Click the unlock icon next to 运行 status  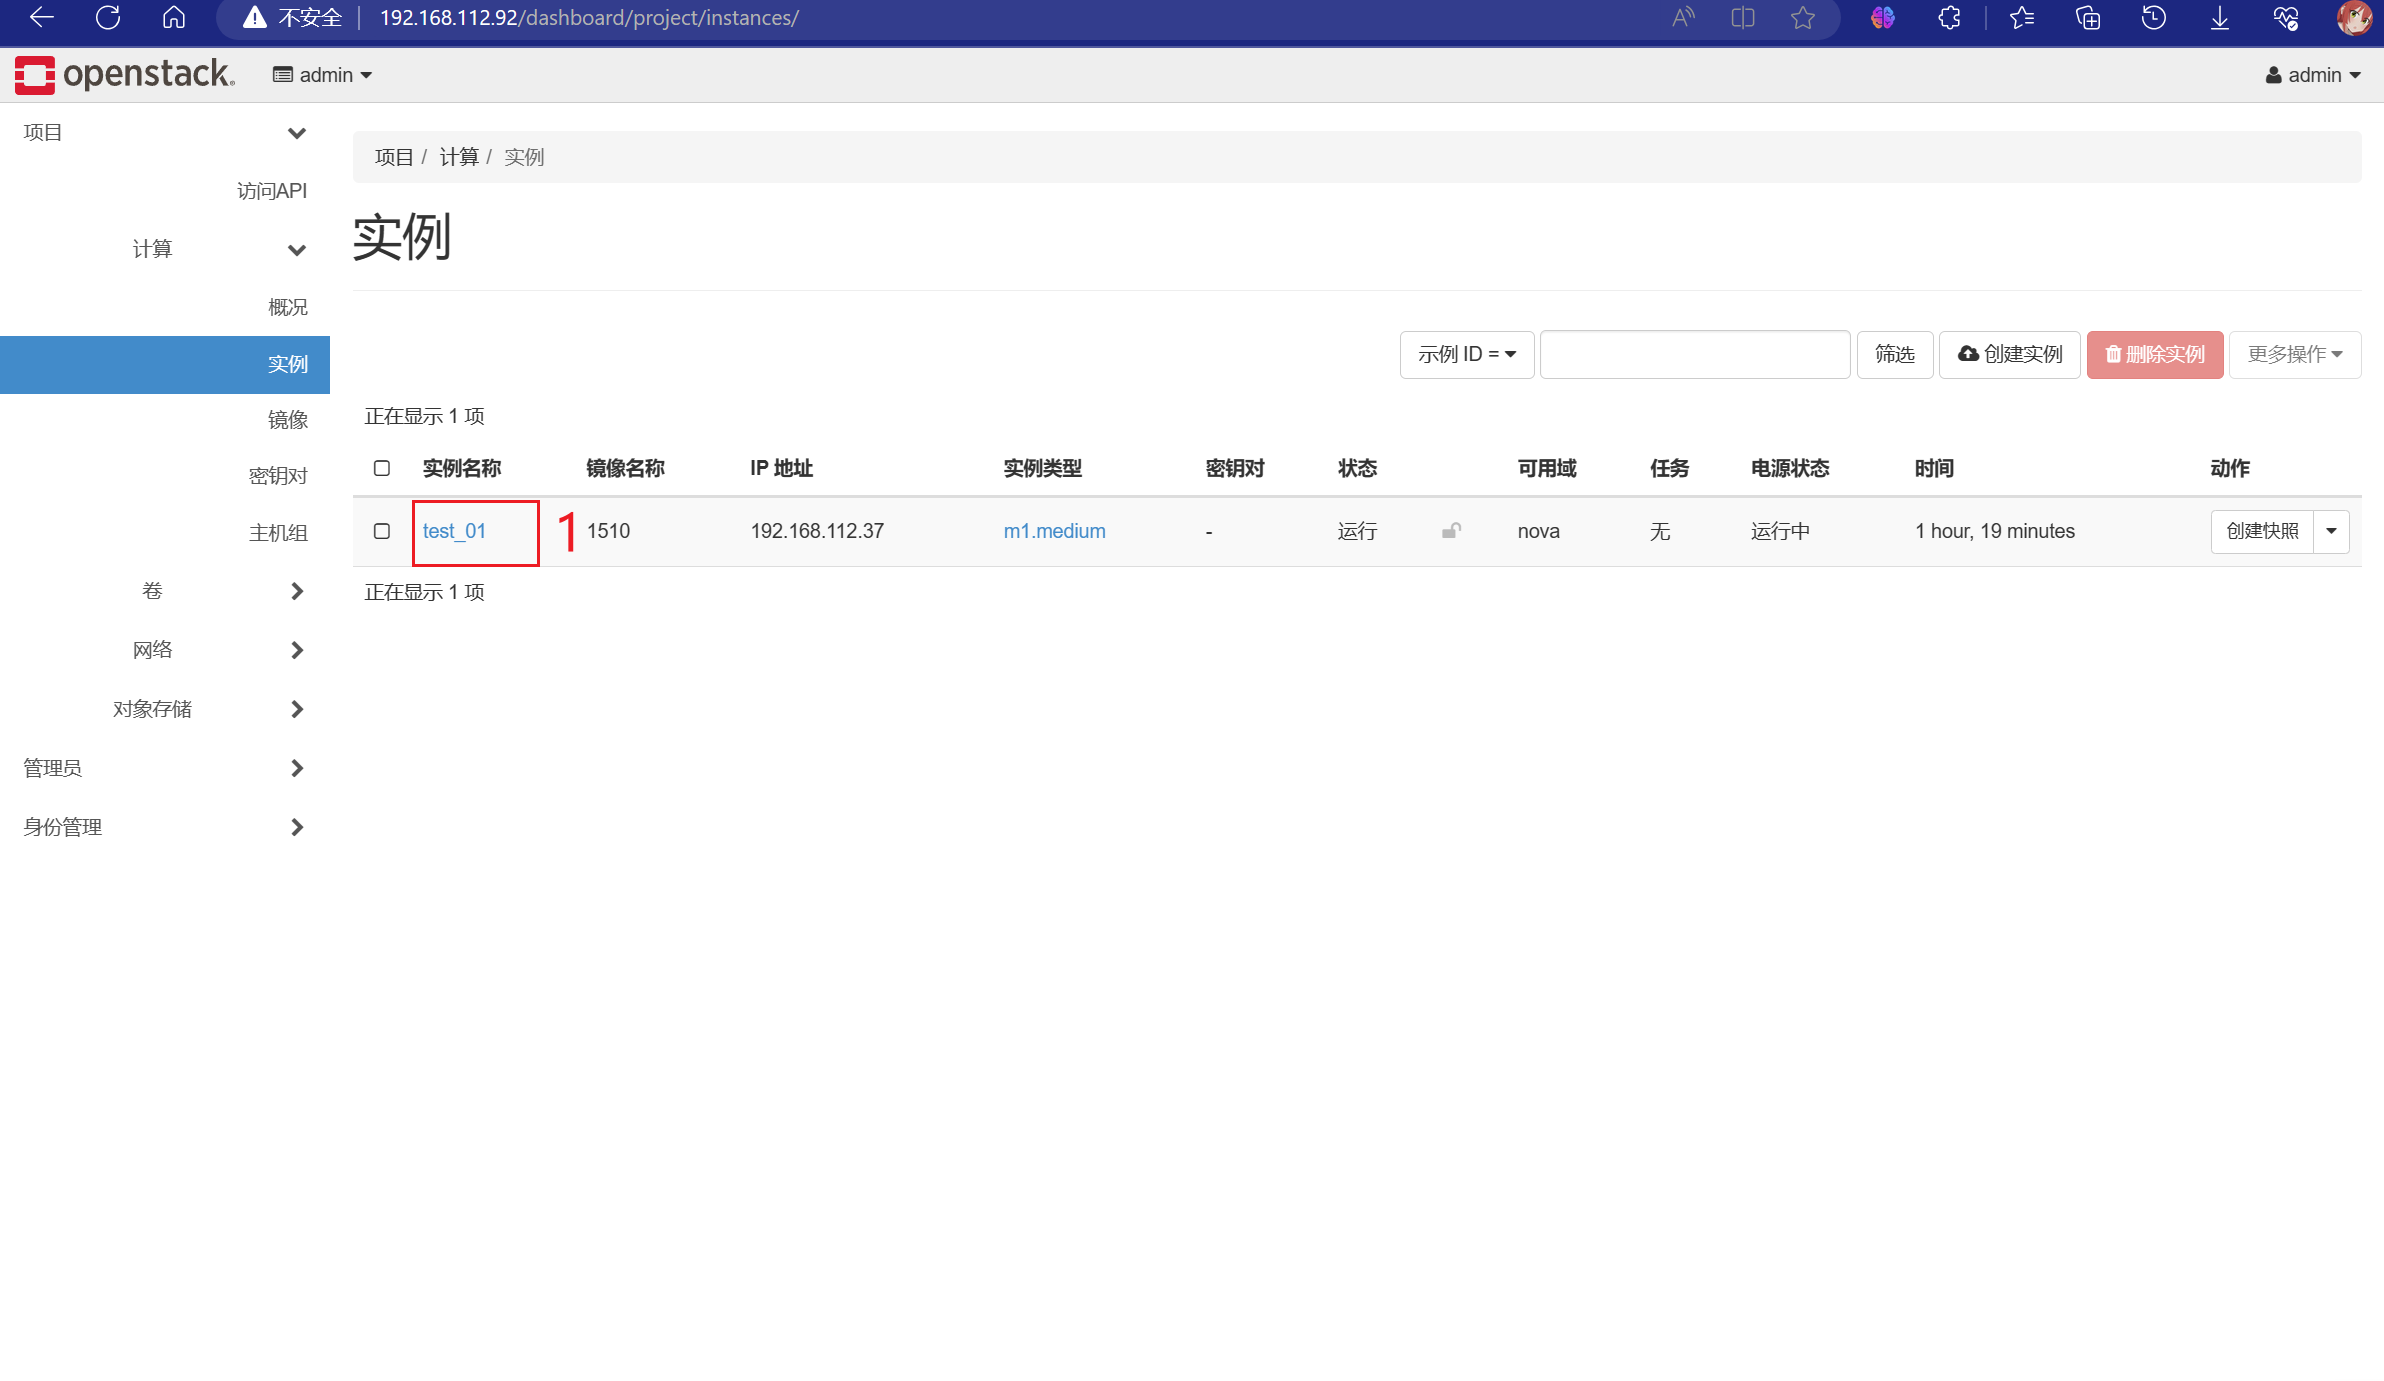point(1451,531)
